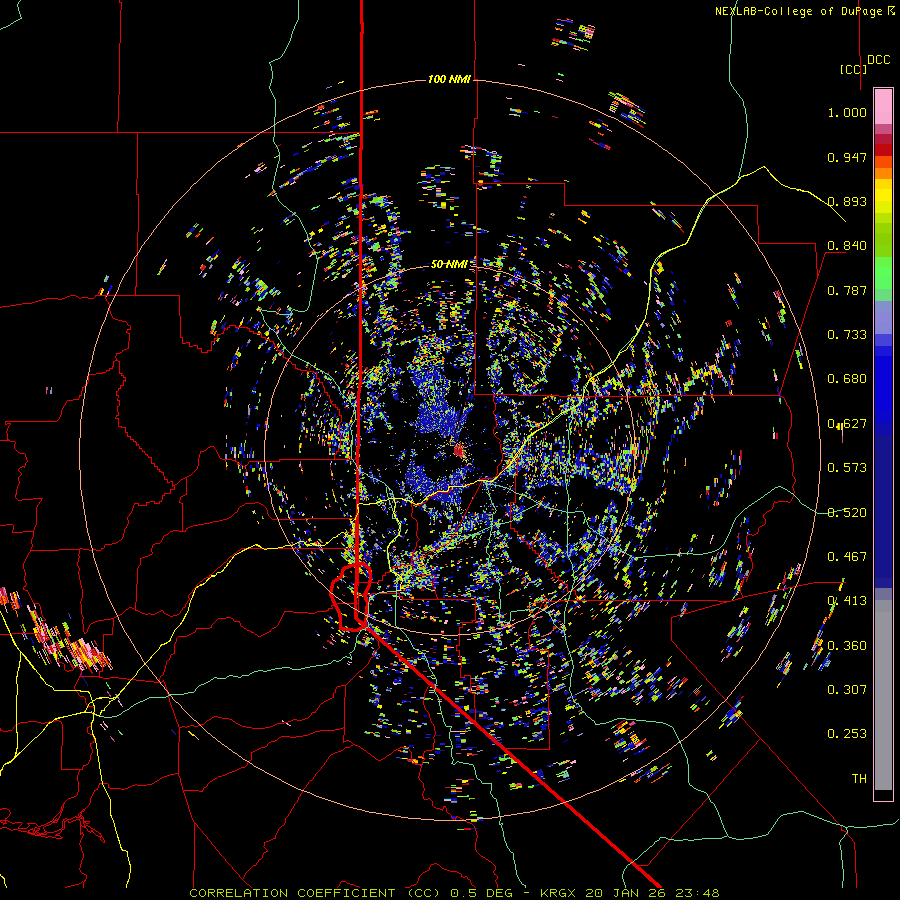This screenshot has height=900, width=900.
Task: Click the thick red loop outline southwest of radar
Action: point(351,597)
